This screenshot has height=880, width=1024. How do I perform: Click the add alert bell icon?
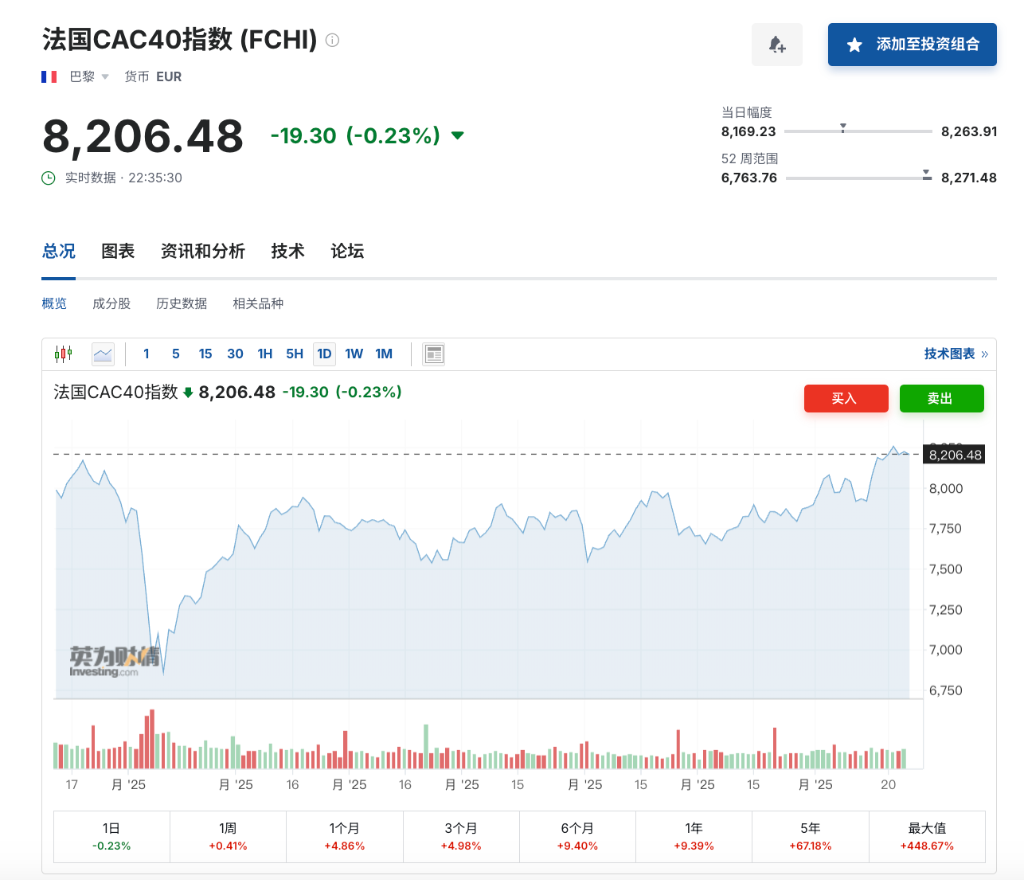(777, 45)
